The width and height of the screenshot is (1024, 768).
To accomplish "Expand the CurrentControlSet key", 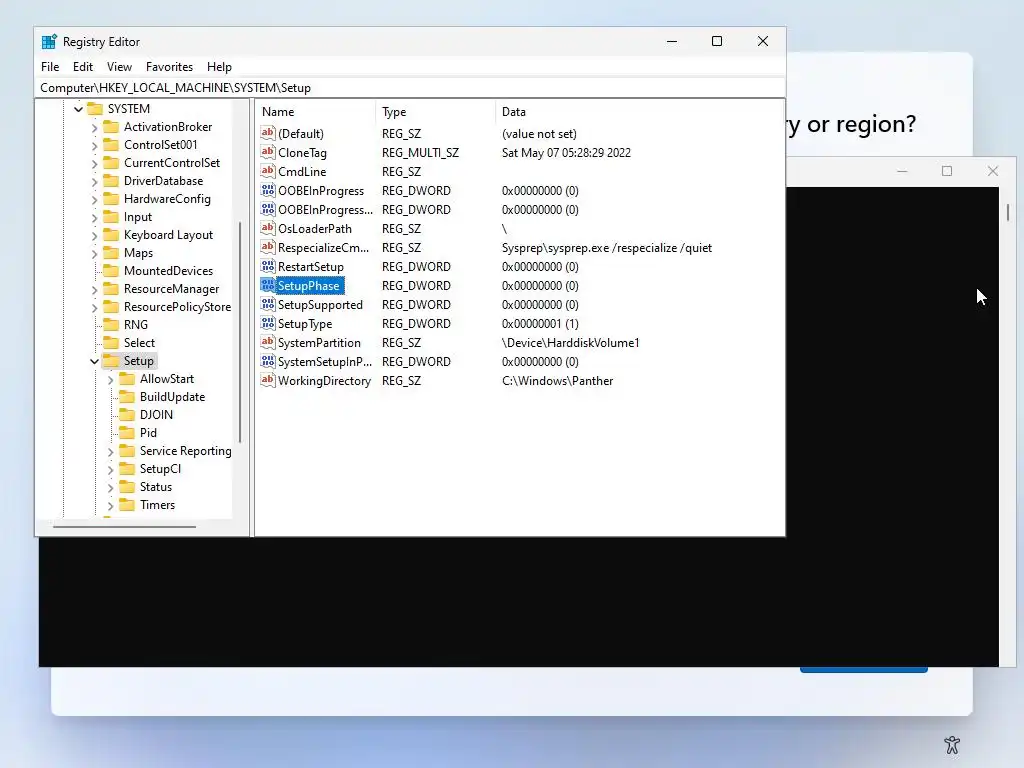I will (94, 163).
